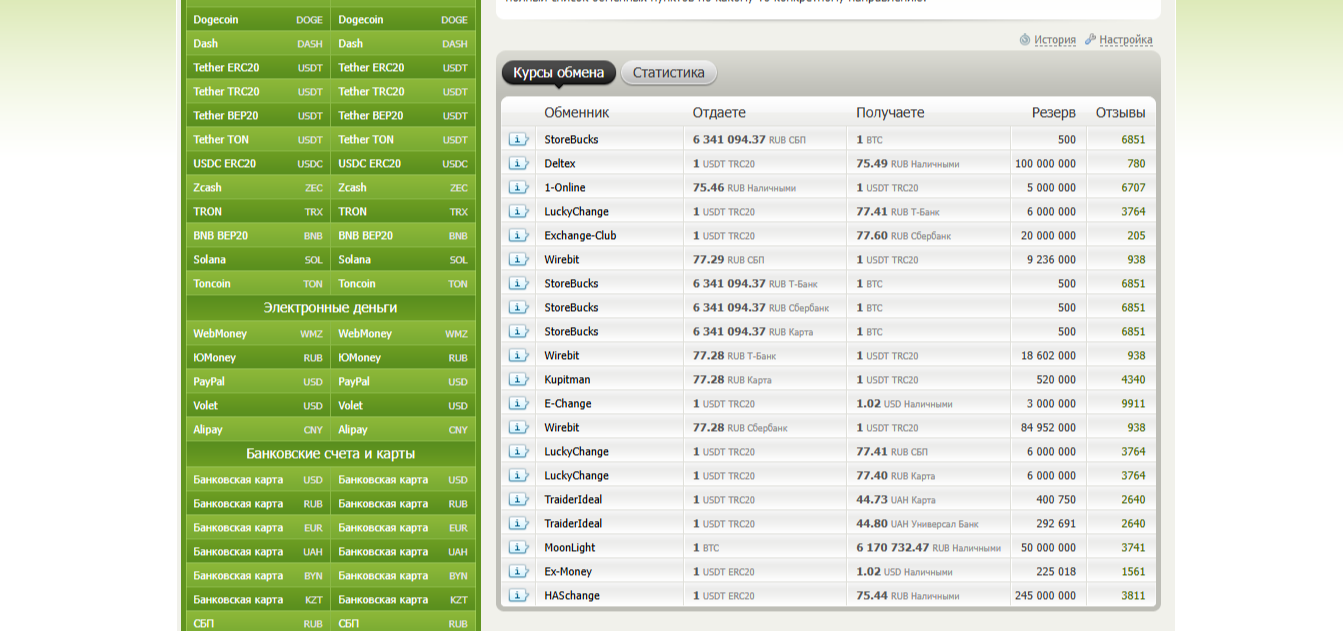Select Банковская карта KZT in the right column
This screenshot has height=631, width=1343.
[x=403, y=599]
